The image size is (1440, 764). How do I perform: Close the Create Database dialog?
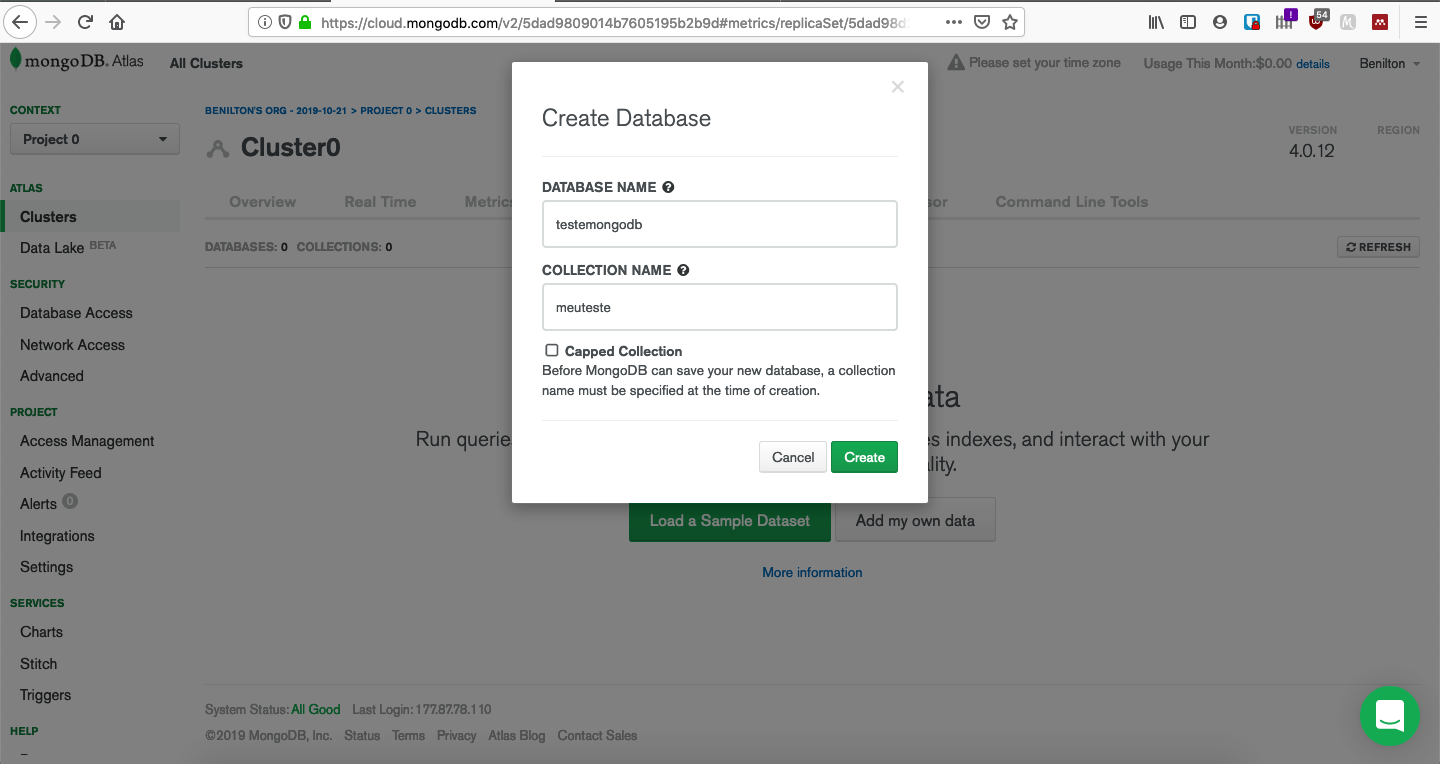(x=897, y=87)
